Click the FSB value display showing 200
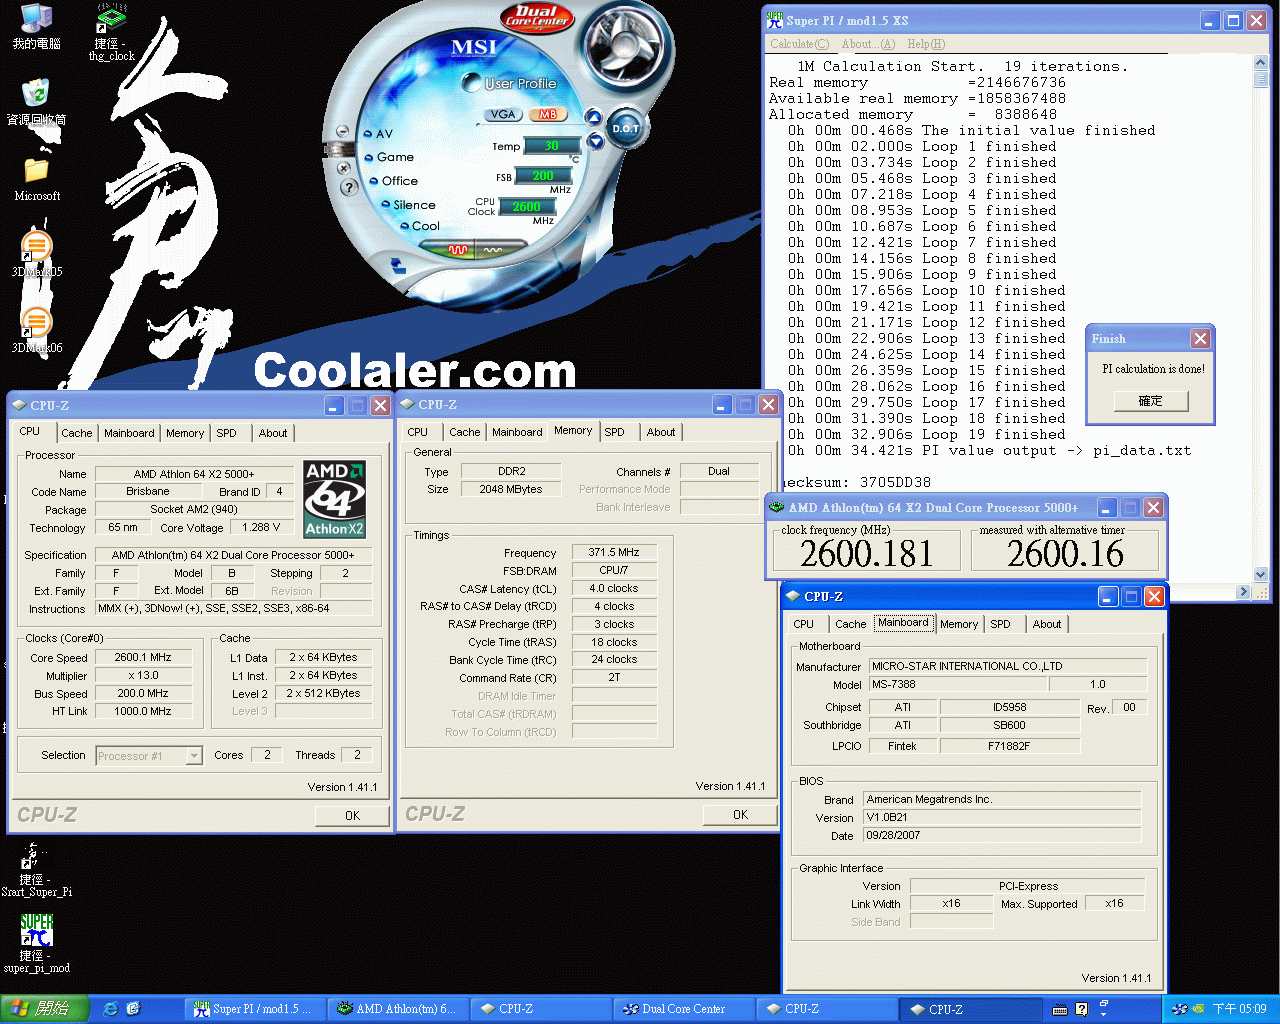 [x=543, y=176]
